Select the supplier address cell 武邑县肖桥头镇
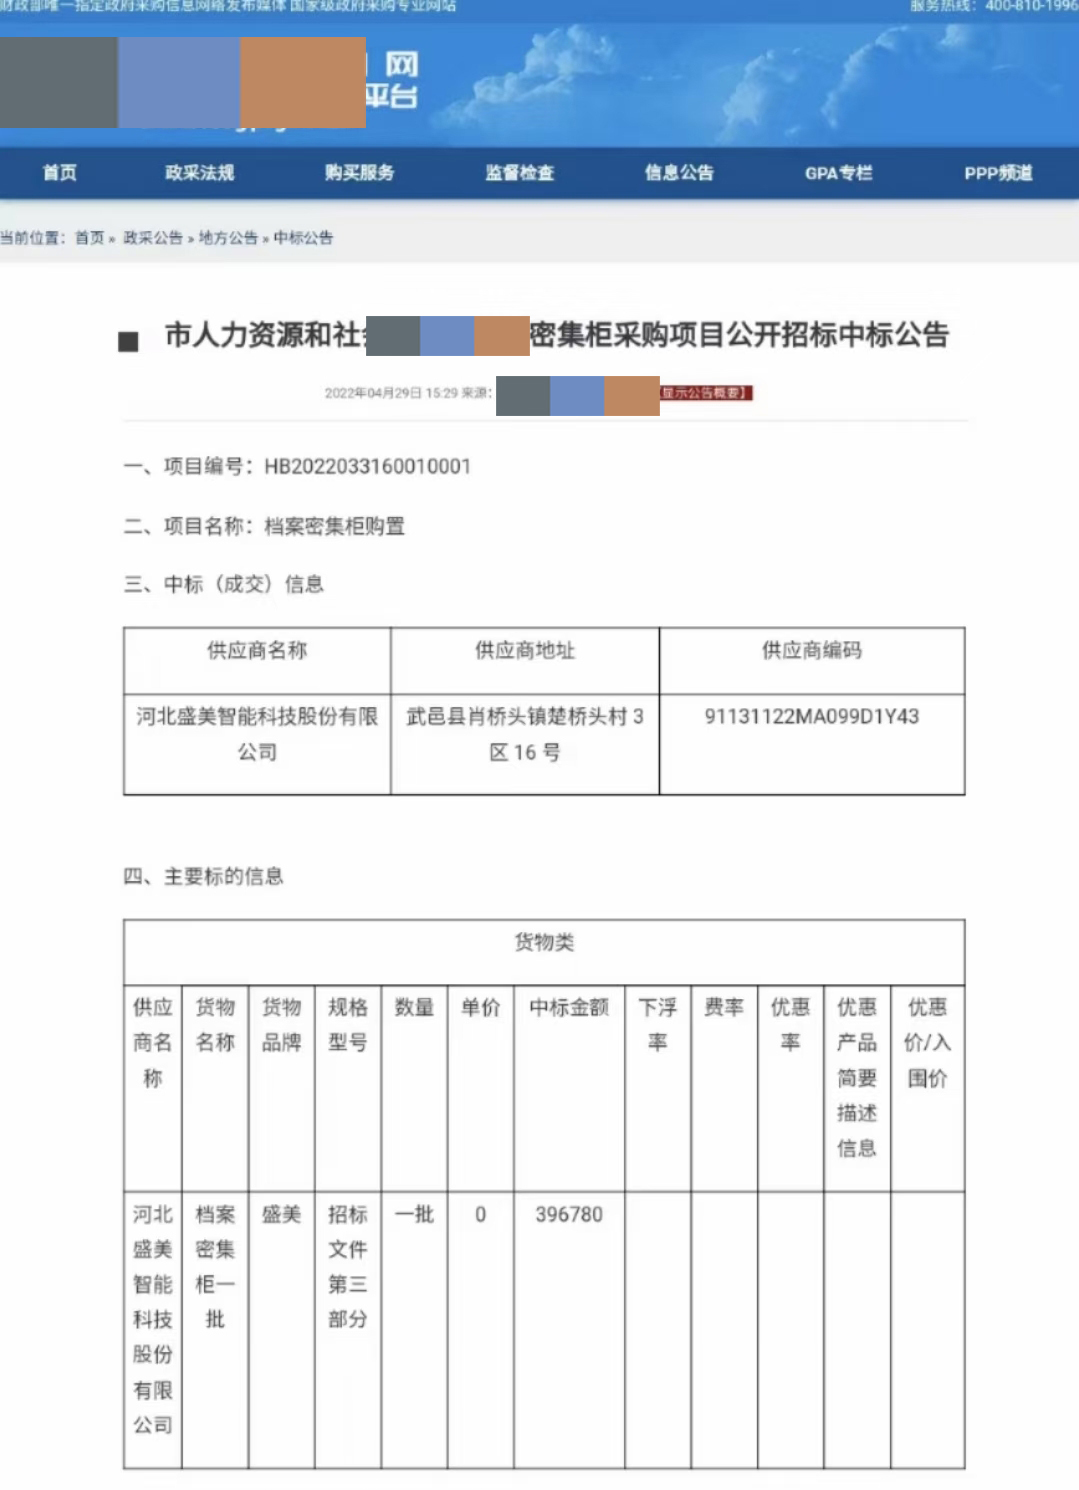The height and width of the screenshot is (1490, 1079). point(524,734)
